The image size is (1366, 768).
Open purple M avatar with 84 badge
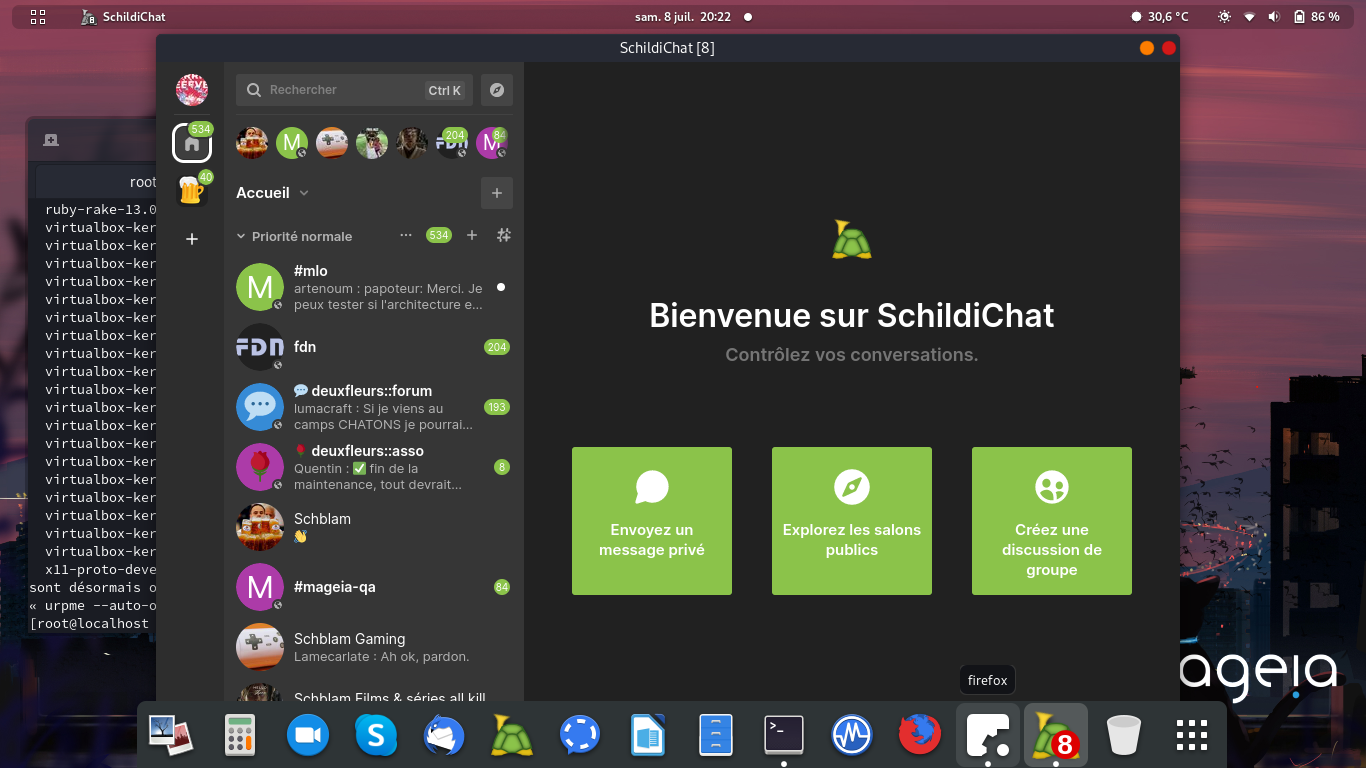[492, 143]
